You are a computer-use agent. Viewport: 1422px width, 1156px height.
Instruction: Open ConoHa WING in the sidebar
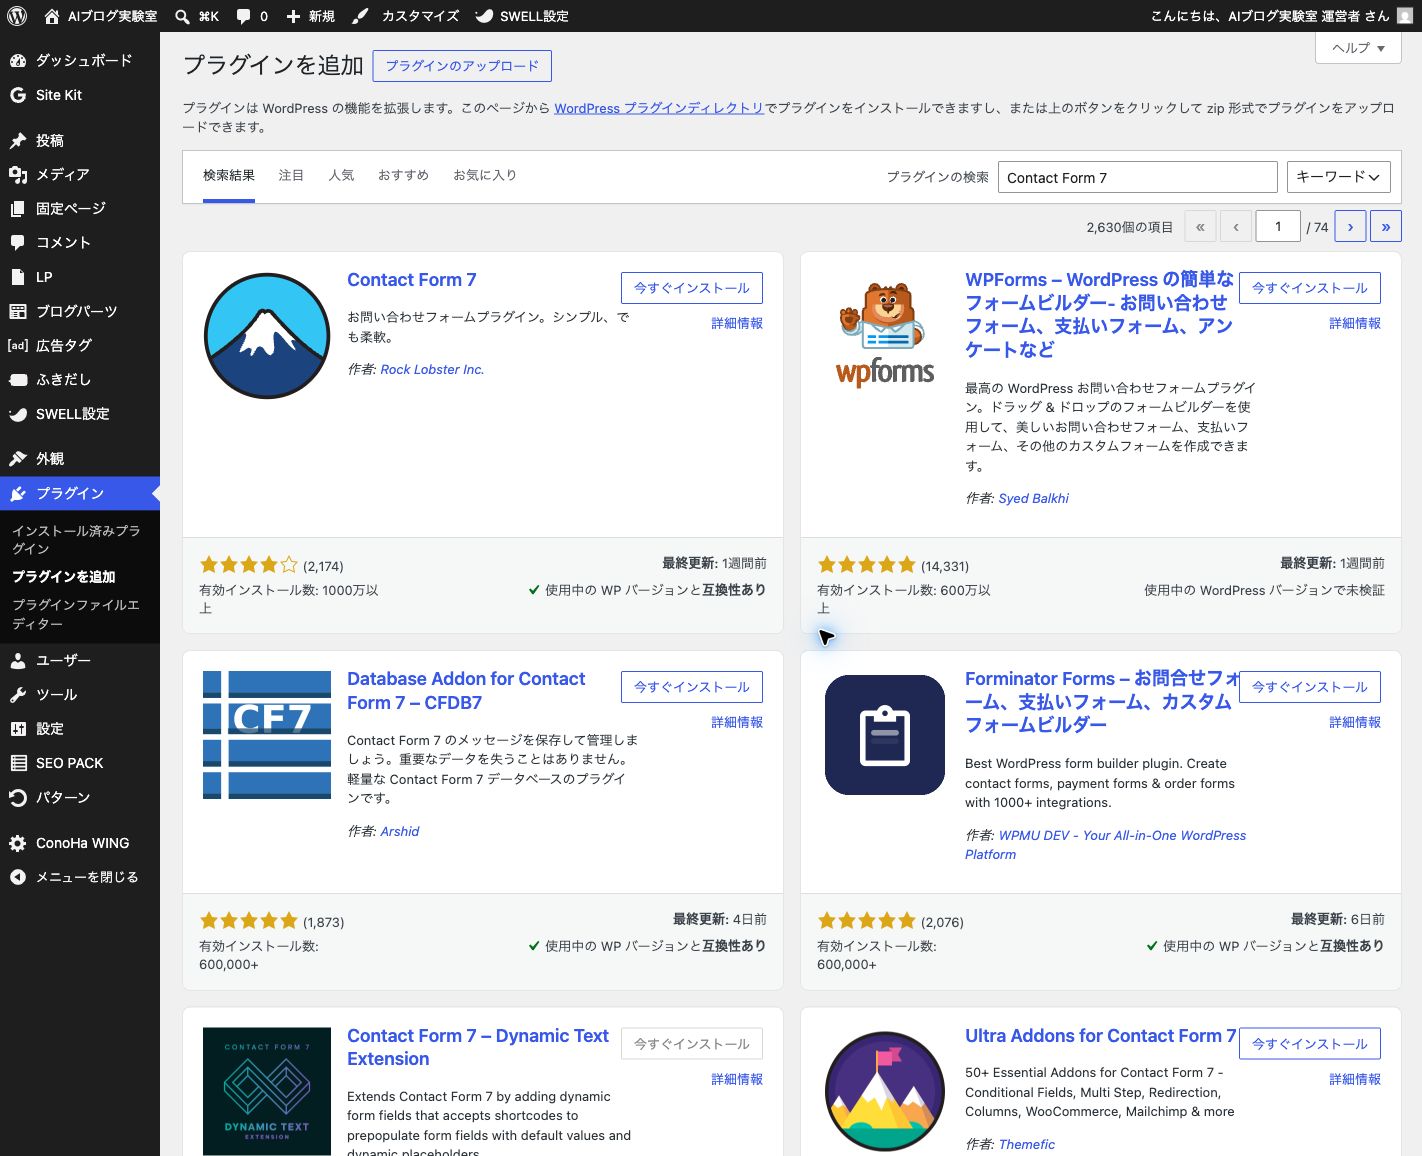80,843
